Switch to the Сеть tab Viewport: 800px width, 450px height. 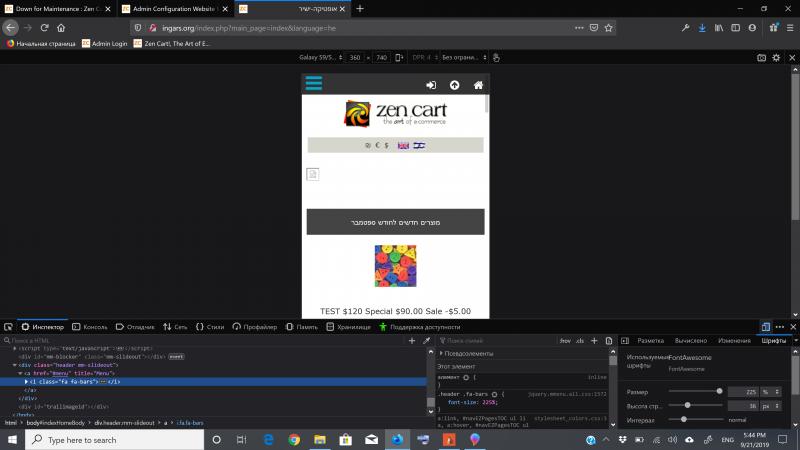coord(176,327)
